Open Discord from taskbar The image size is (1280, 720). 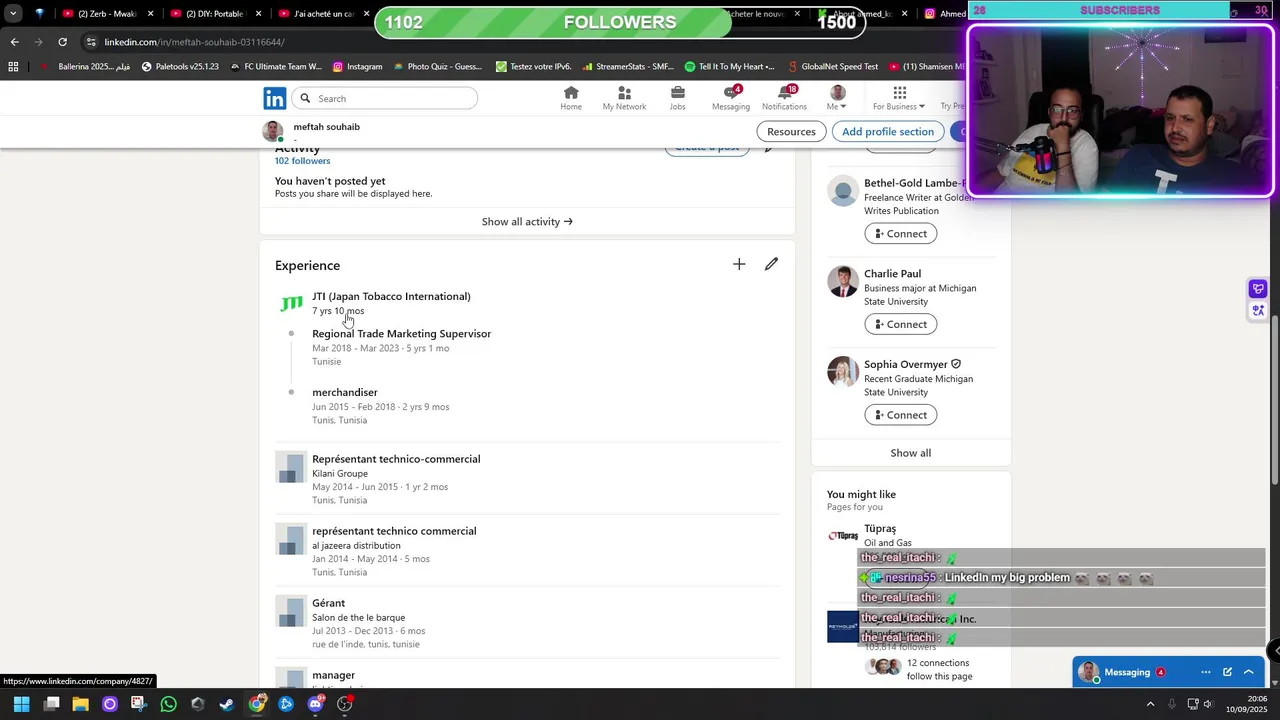tap(315, 704)
